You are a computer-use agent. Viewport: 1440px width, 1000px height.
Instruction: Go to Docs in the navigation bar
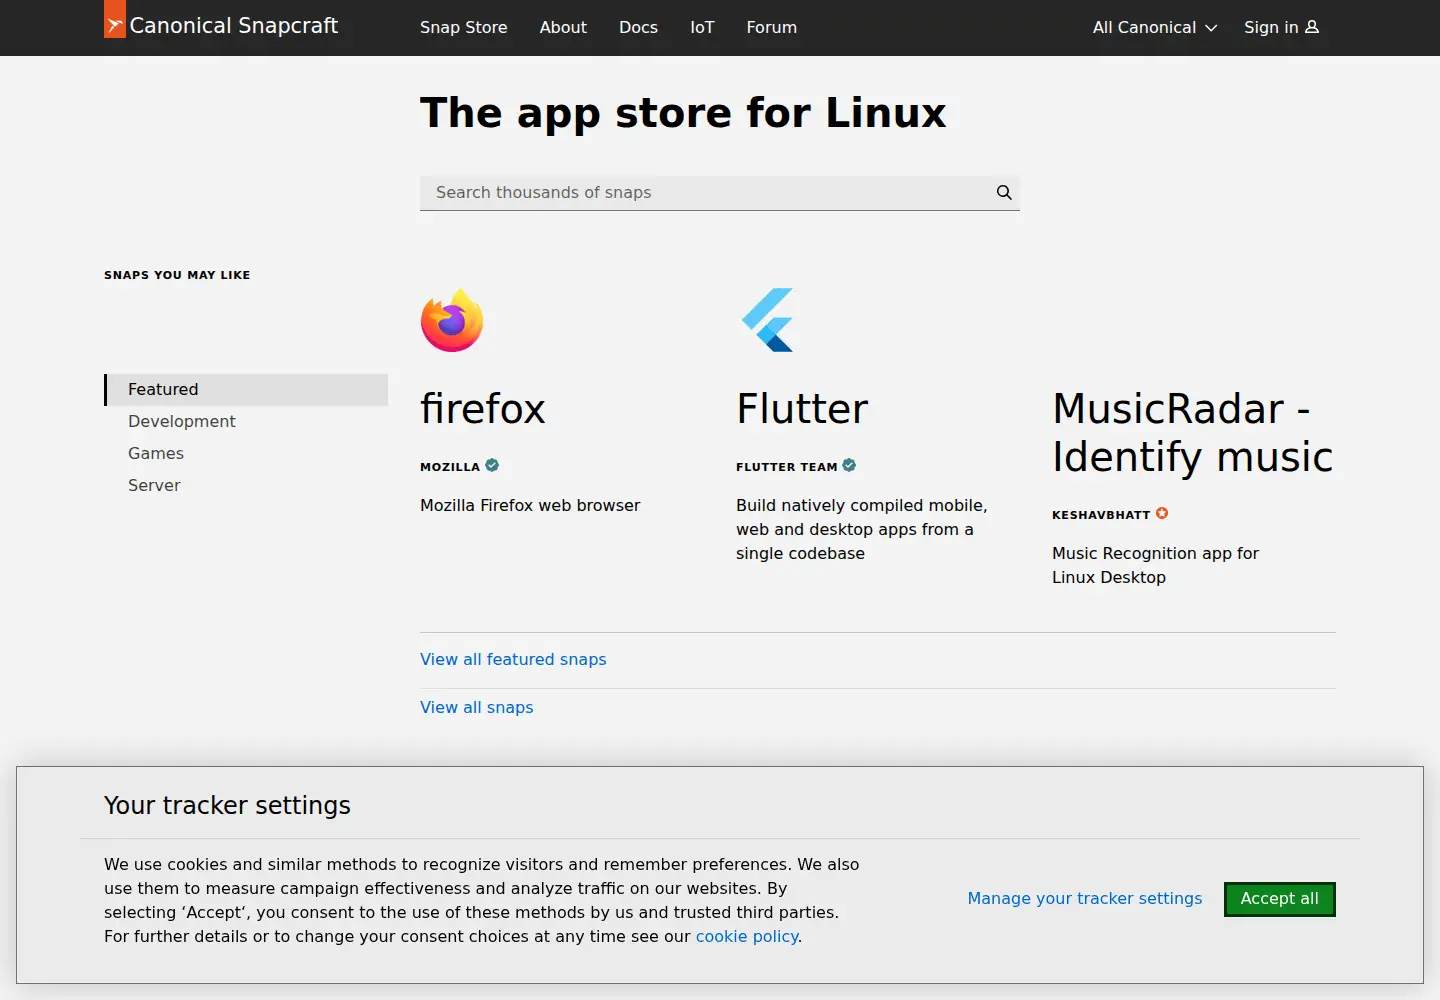638,27
